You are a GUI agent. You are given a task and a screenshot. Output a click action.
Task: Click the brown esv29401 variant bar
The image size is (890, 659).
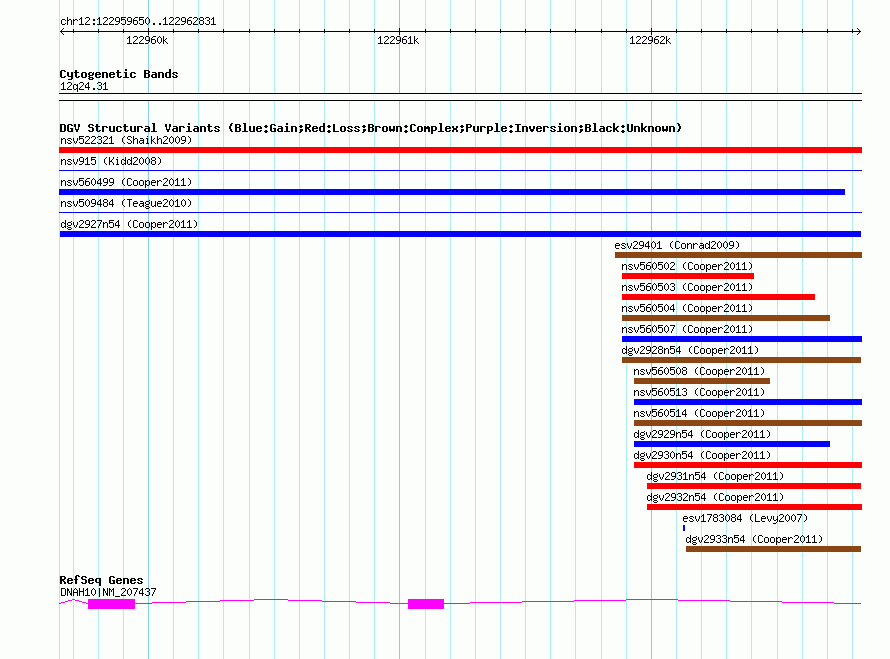pos(738,255)
